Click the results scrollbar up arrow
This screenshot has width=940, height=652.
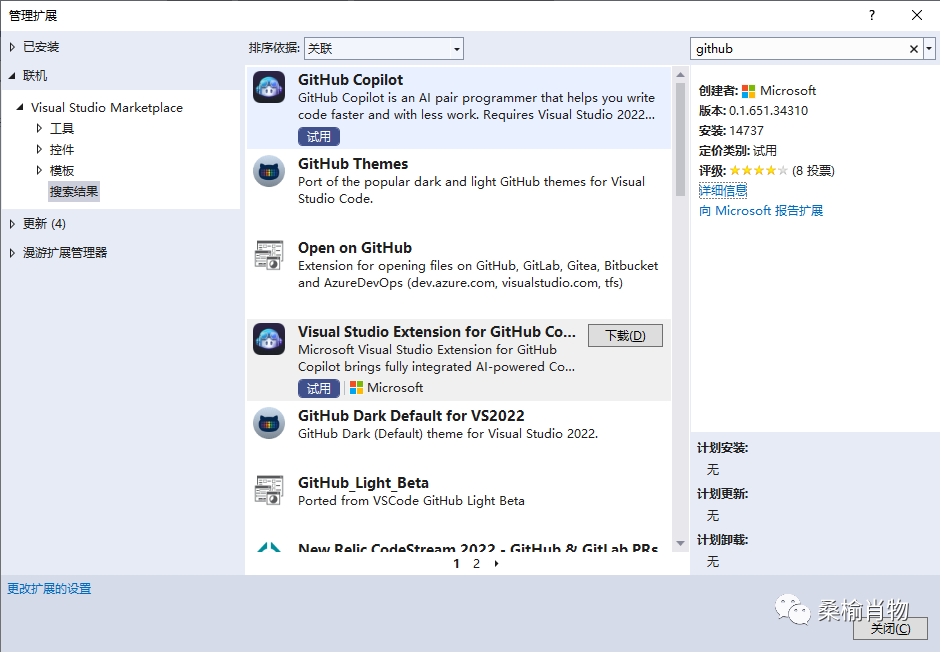[680, 75]
